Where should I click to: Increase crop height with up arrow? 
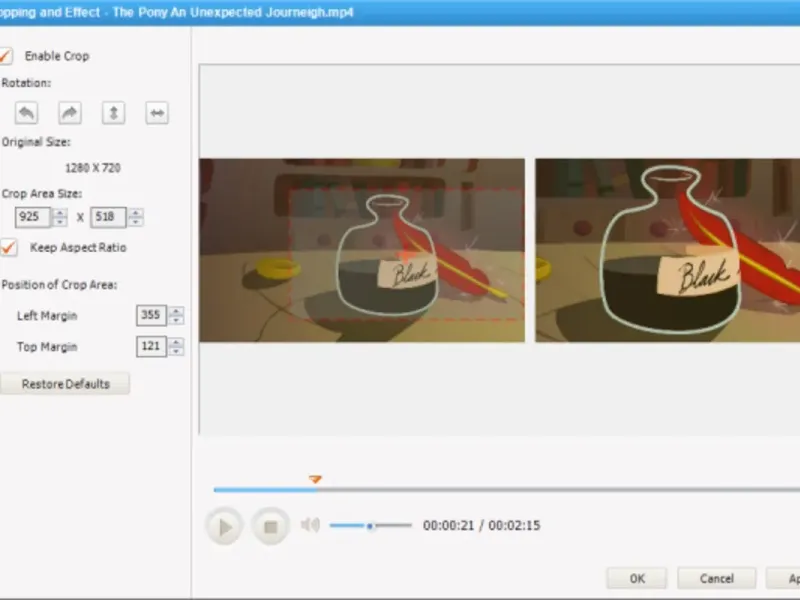pyautogui.click(x=136, y=212)
